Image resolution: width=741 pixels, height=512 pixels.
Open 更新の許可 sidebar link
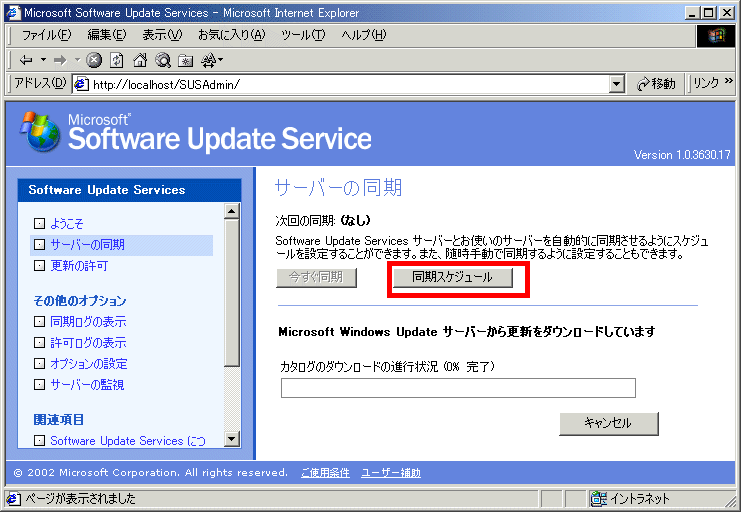(79, 266)
